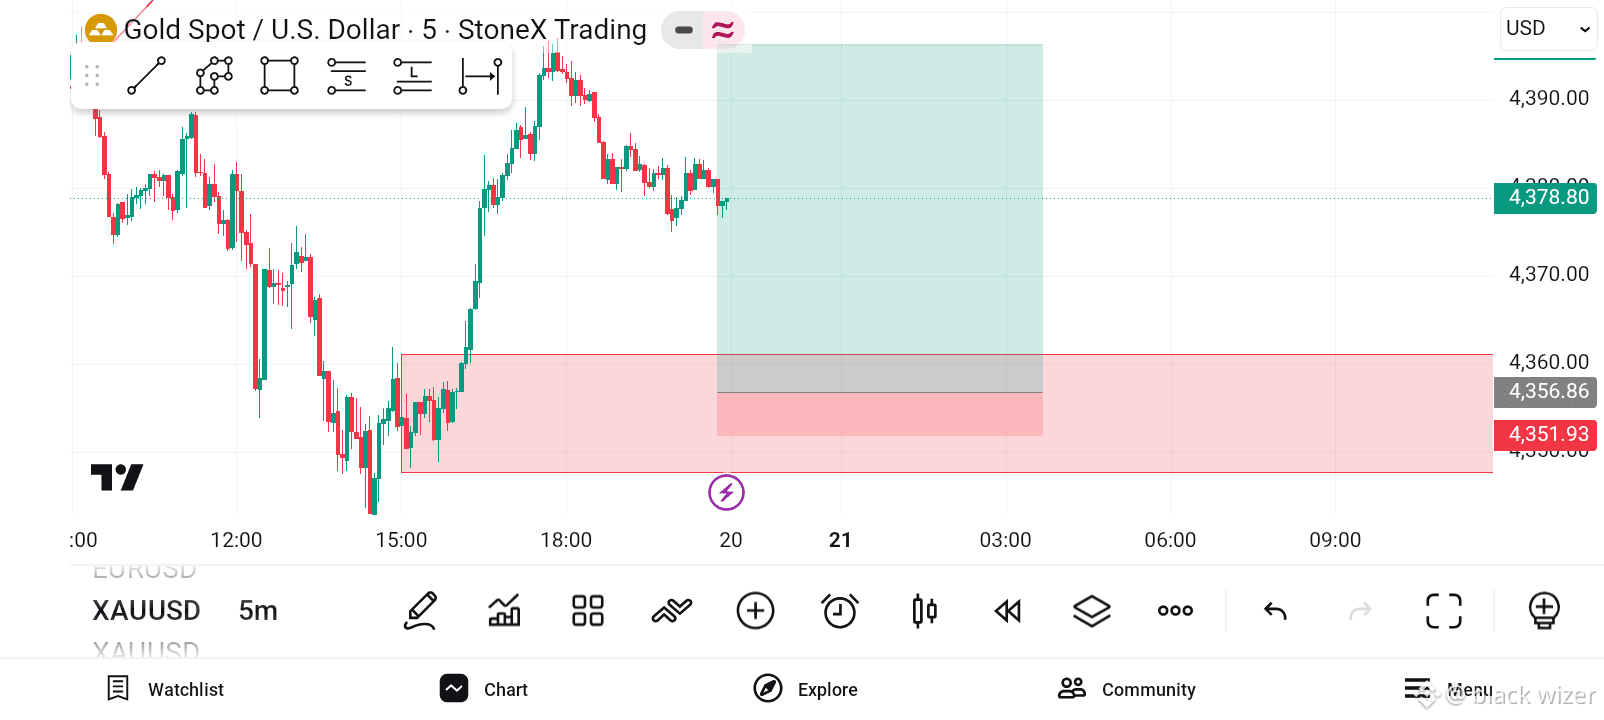Screen dimensions: 1604x720
Task: Select the trend line drawing tool
Action: click(x=147, y=76)
